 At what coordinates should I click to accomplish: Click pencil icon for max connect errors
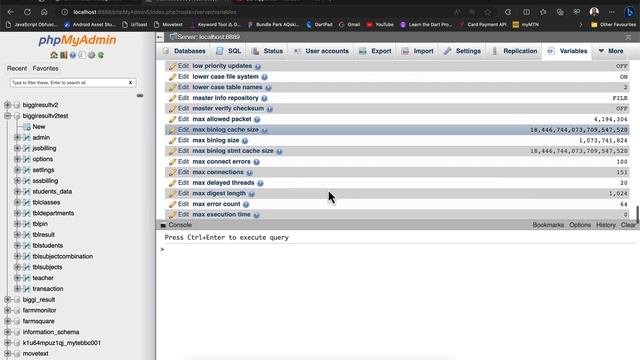click(172, 162)
